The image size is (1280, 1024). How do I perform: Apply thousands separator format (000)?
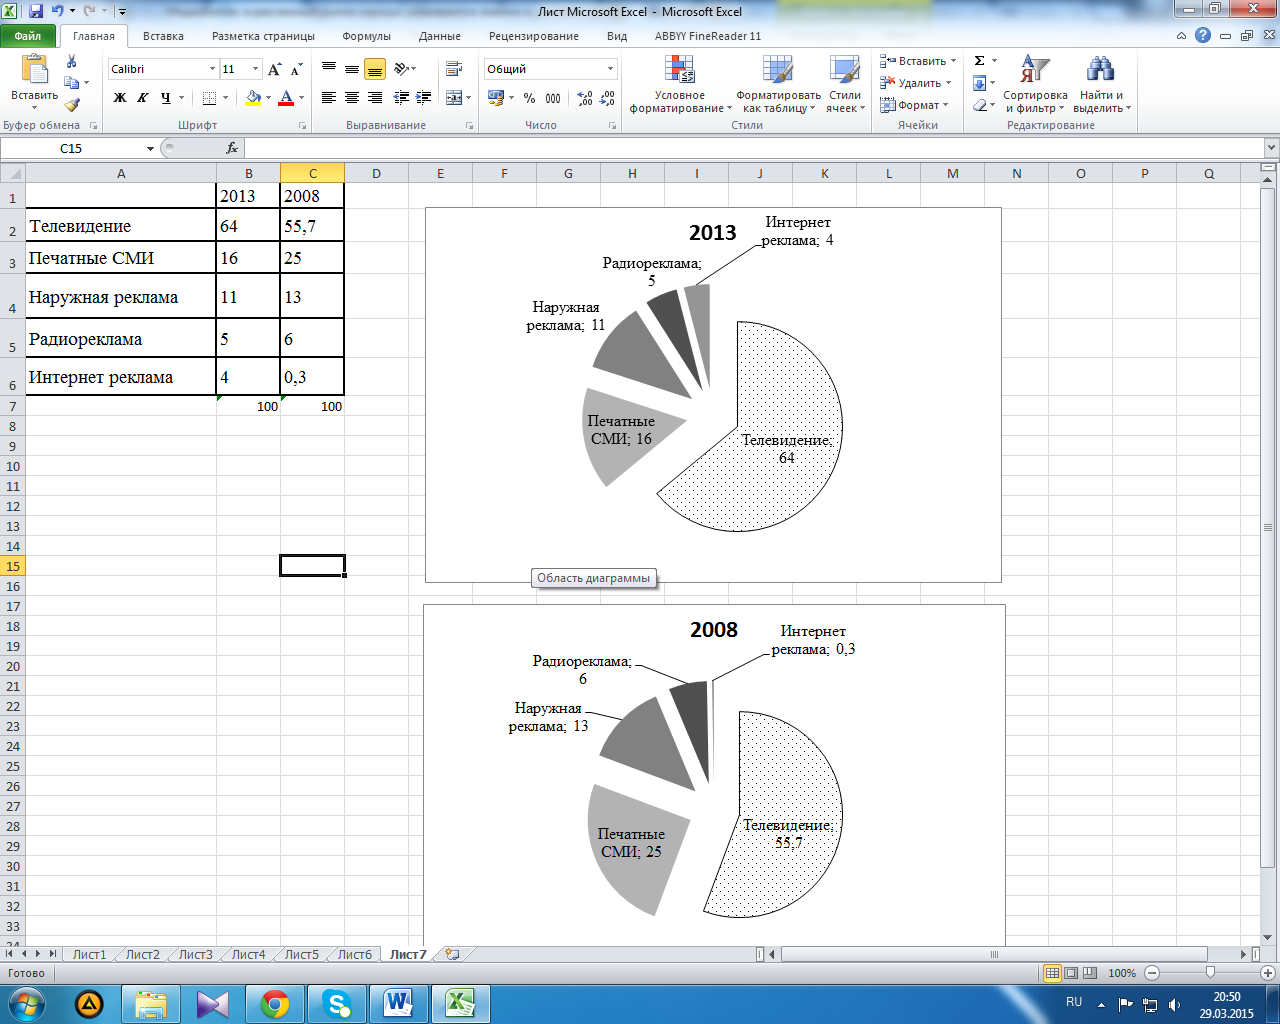tap(553, 98)
